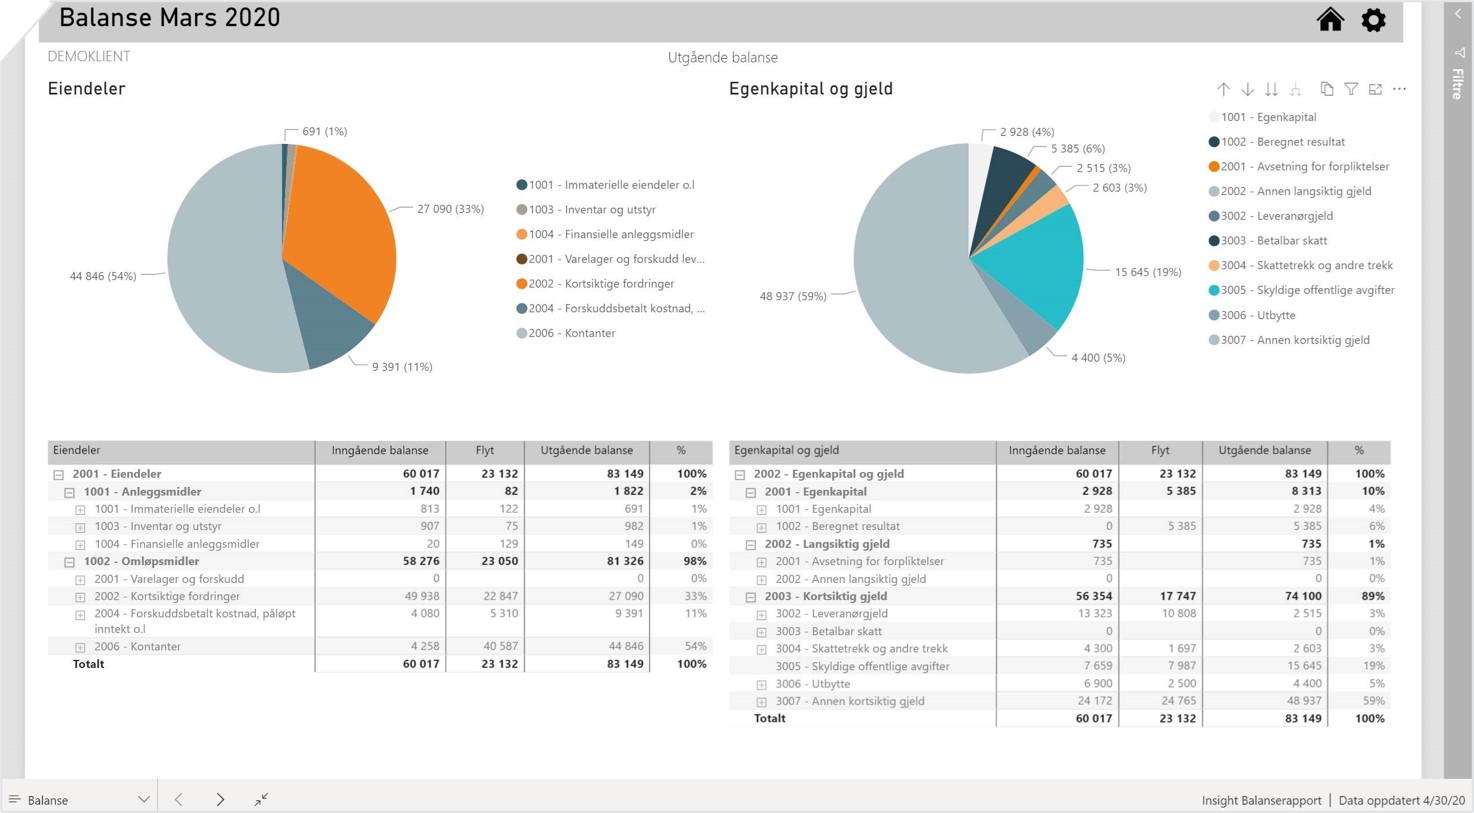Open the chart in focus mode
The image size is (1474, 813).
pyautogui.click(x=1375, y=90)
